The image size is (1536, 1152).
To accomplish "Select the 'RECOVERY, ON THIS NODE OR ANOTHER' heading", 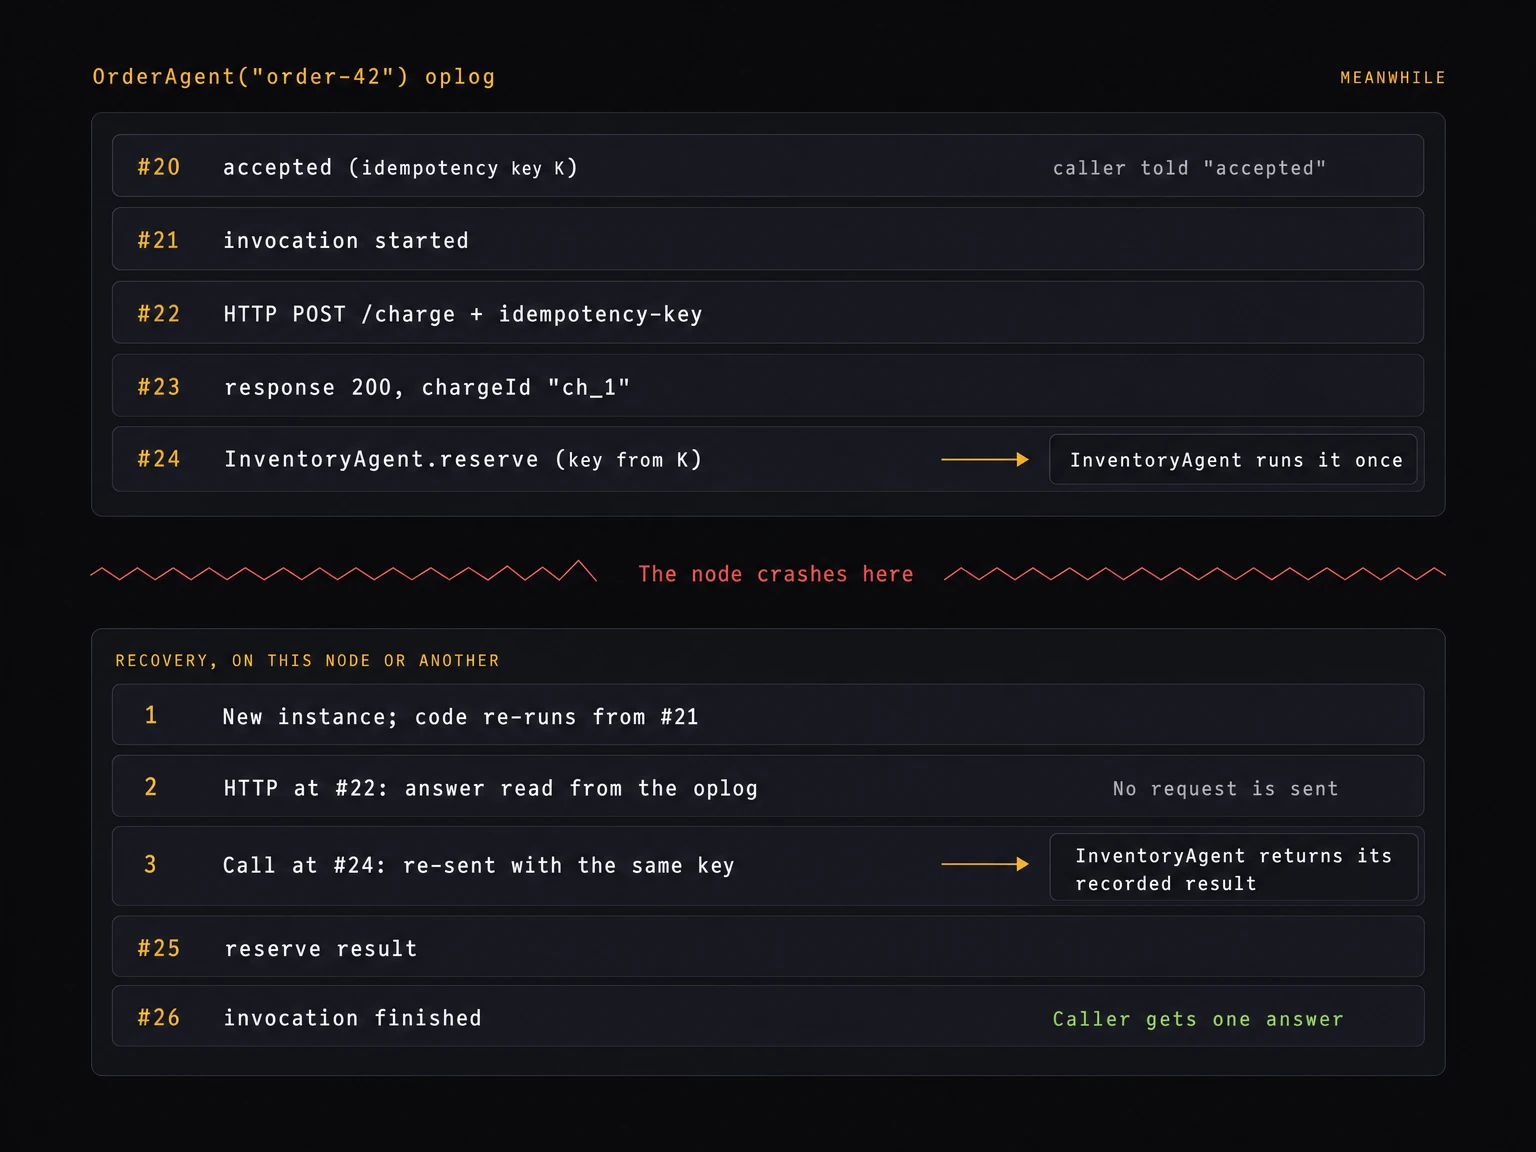I will pos(307,661).
